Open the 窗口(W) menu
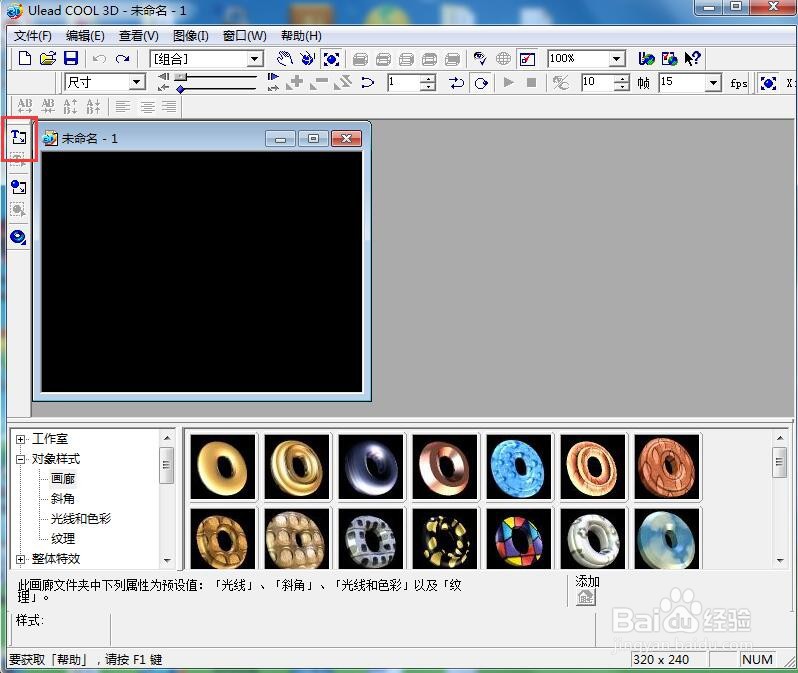This screenshot has height=673, width=798. pyautogui.click(x=244, y=36)
